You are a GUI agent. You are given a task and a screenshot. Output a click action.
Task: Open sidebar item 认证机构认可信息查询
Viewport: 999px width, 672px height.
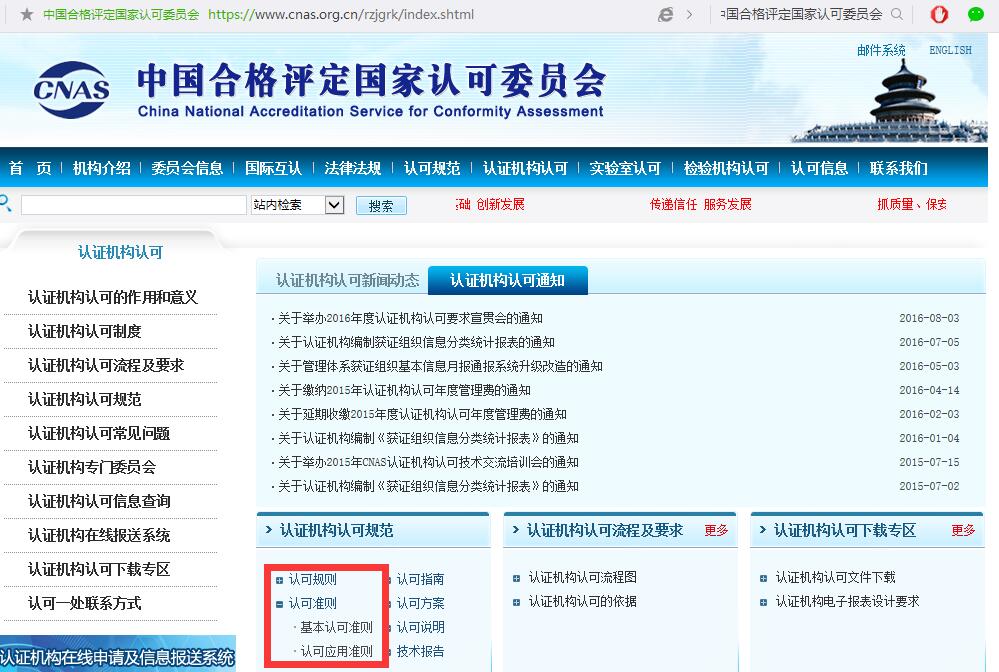coord(99,502)
